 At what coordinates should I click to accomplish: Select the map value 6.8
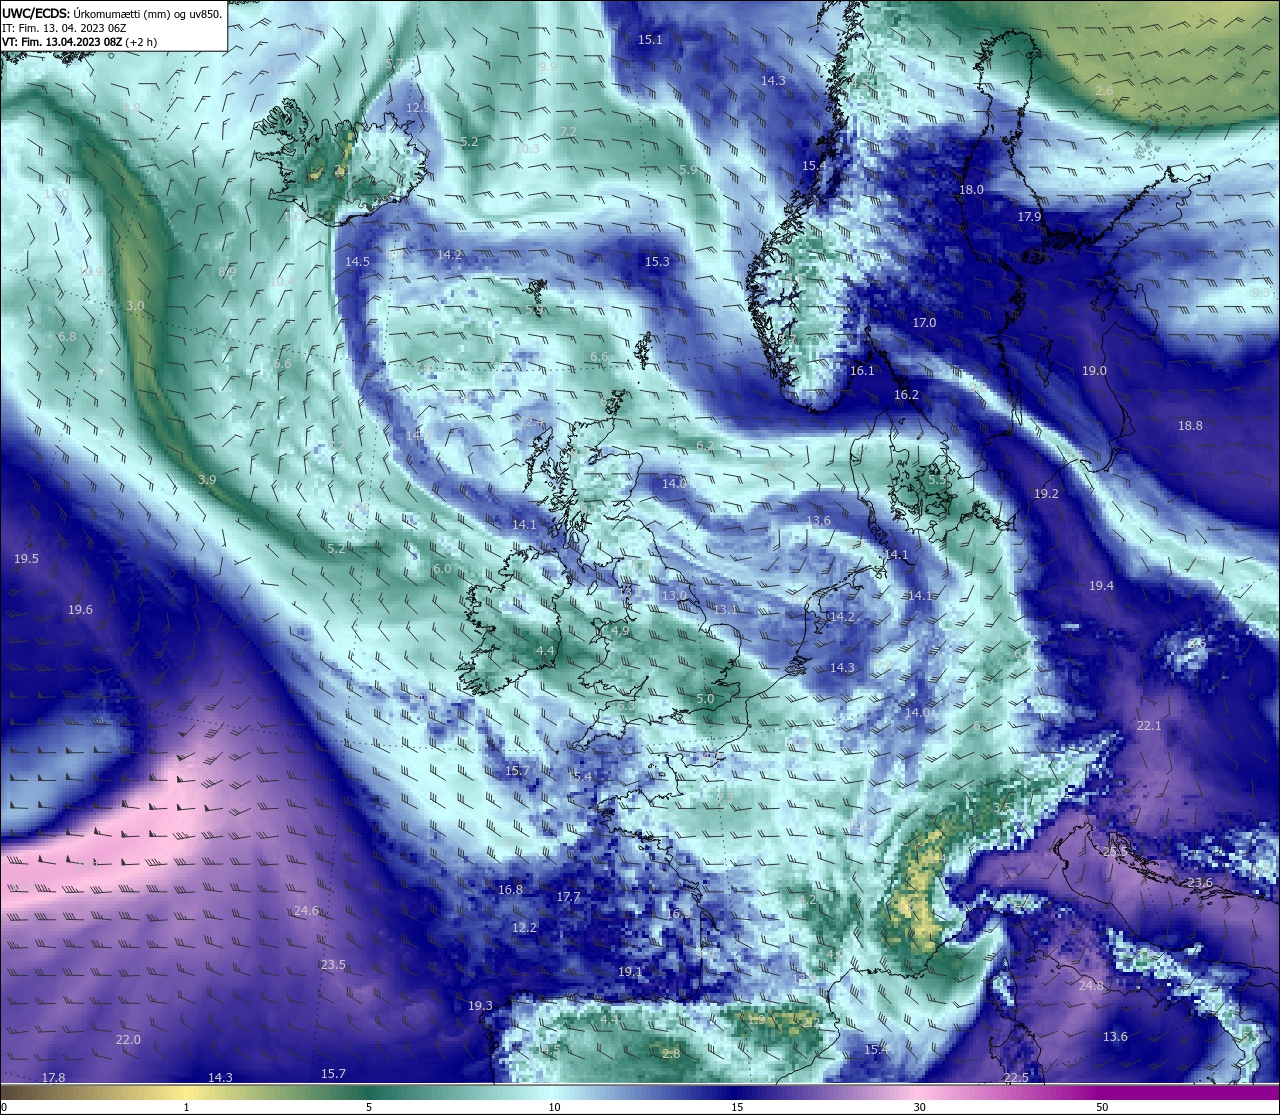pyautogui.click(x=67, y=336)
